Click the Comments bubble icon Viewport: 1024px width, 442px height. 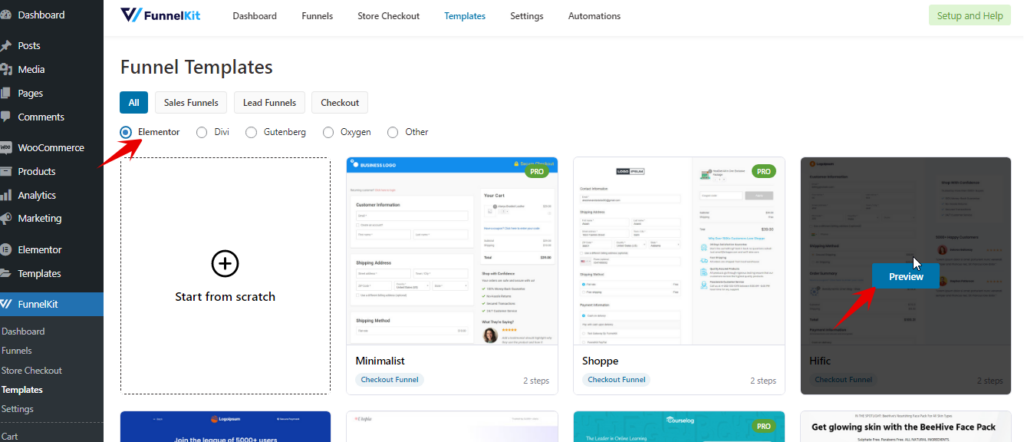[5, 117]
